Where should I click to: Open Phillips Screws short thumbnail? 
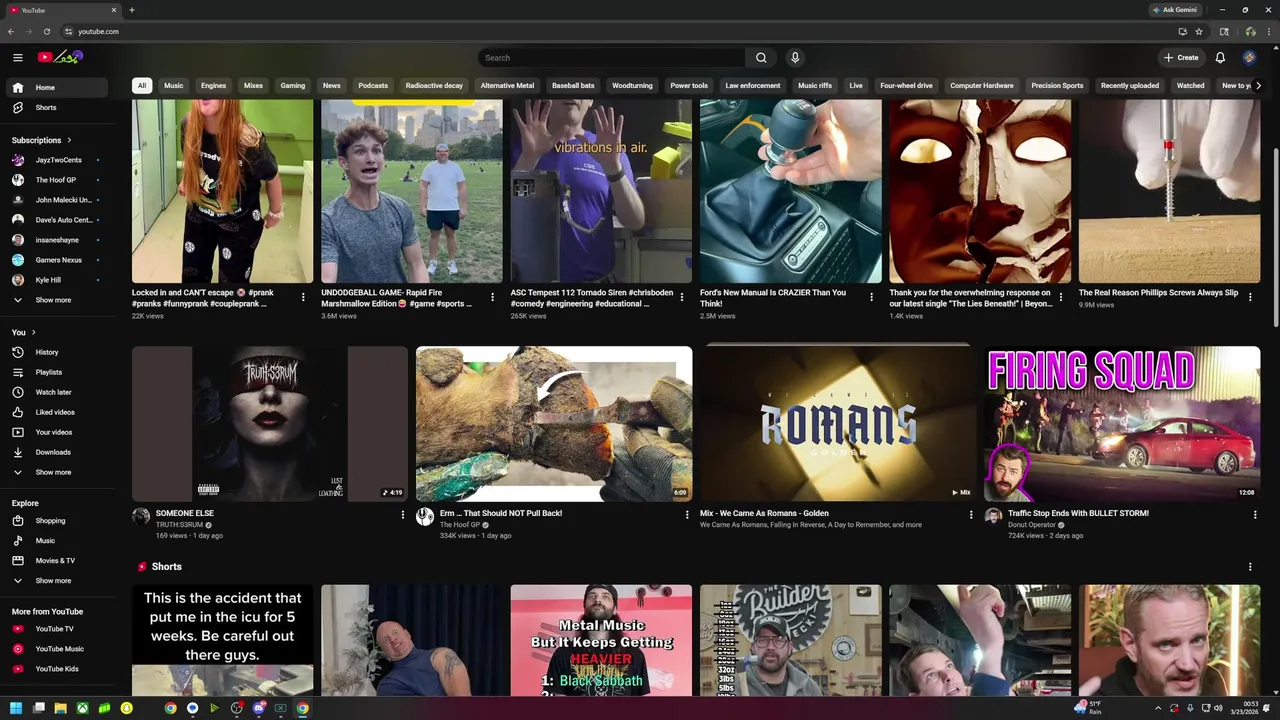pos(1169,191)
